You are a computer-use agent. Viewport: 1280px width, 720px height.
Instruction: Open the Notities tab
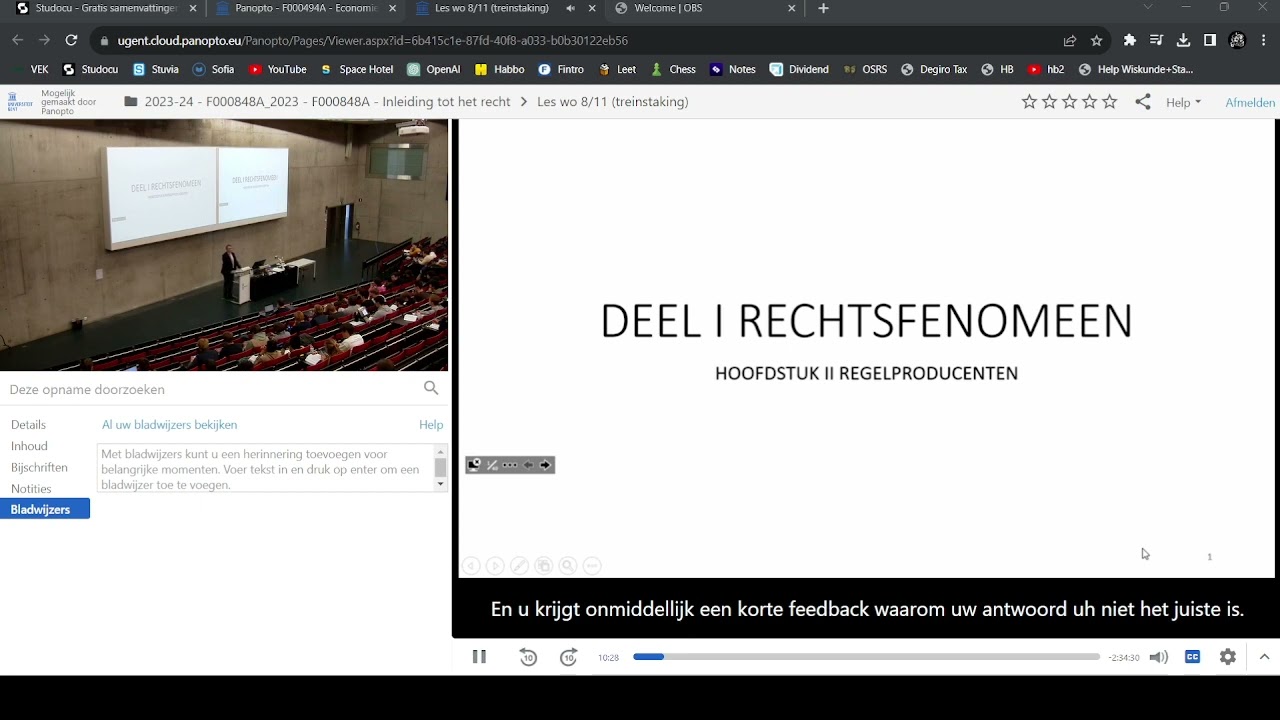tap(31, 489)
